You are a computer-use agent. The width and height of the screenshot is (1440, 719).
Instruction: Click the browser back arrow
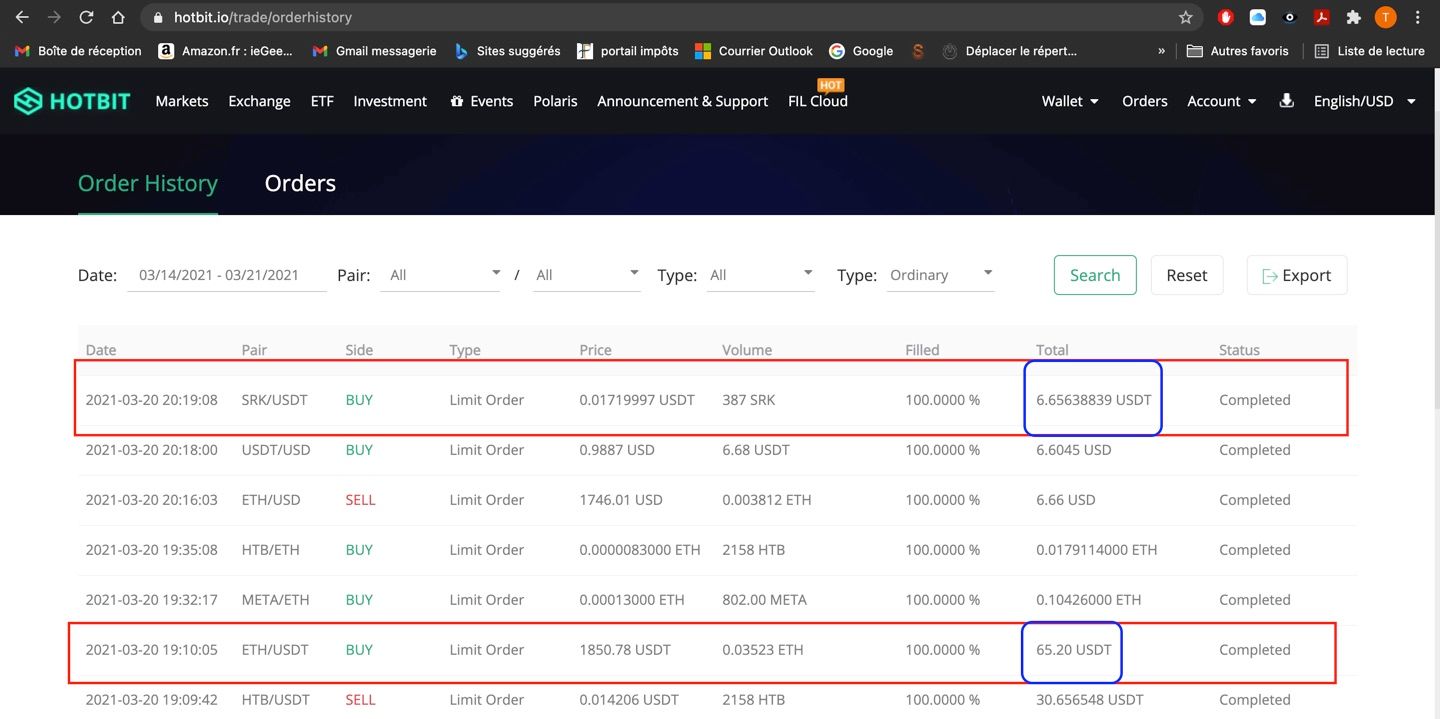[22, 17]
